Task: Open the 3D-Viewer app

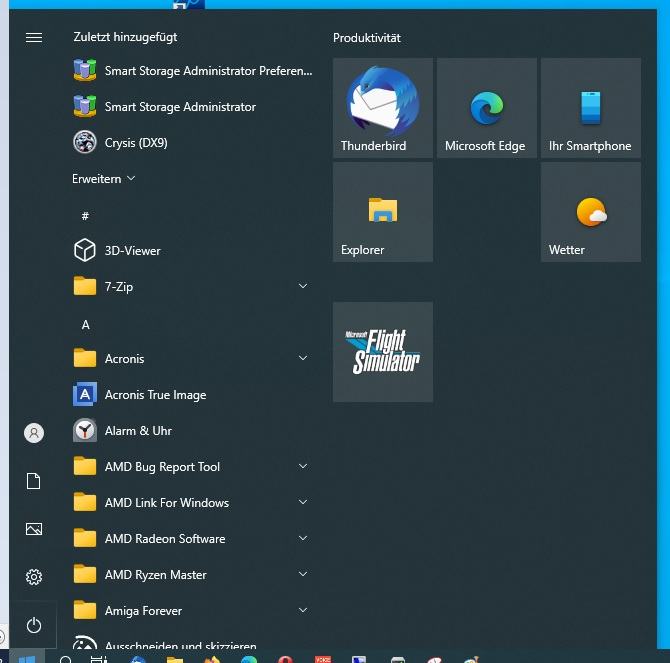Action: [x=193, y=250]
